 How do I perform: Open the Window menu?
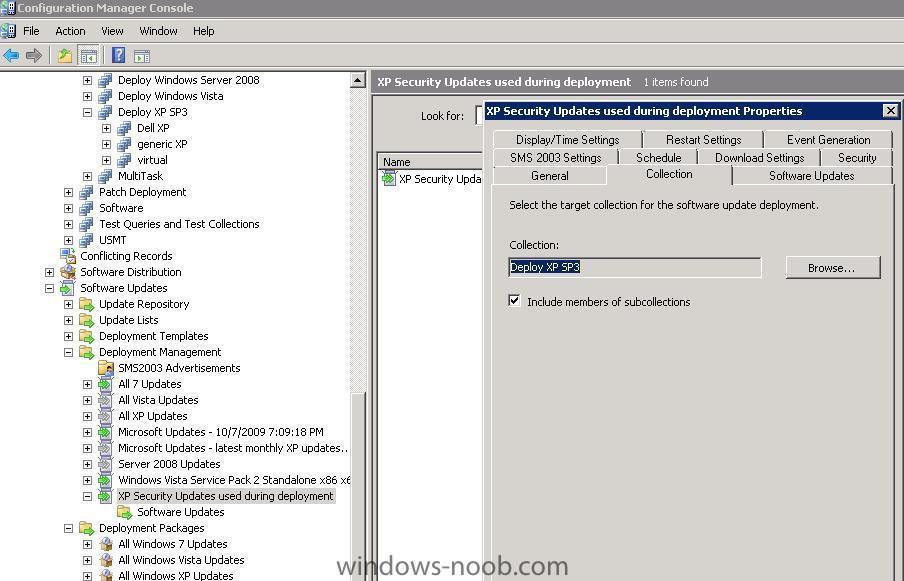click(159, 31)
